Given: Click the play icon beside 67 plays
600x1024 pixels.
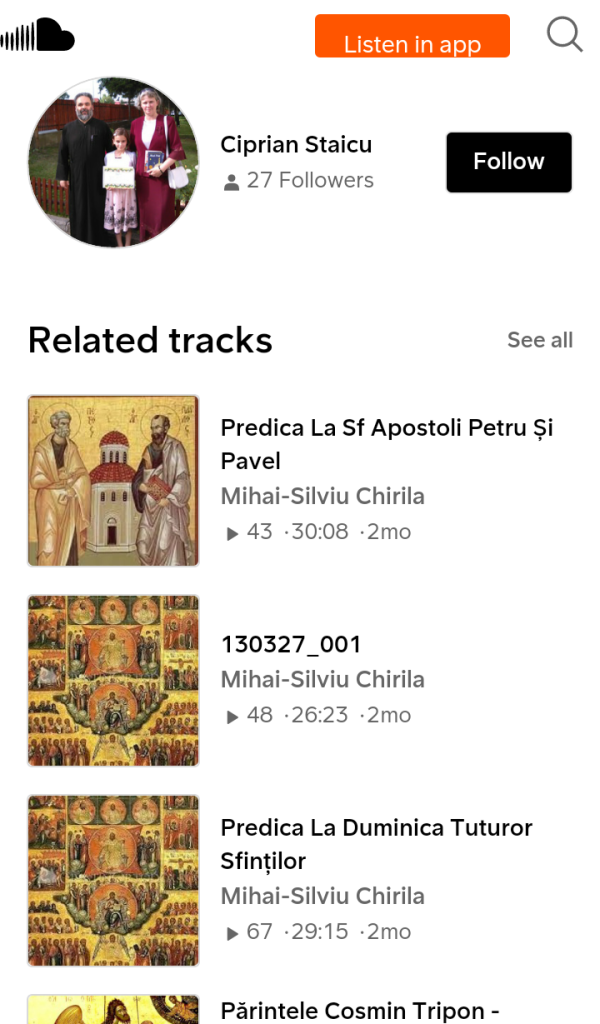Looking at the screenshot, I should pyautogui.click(x=233, y=933).
